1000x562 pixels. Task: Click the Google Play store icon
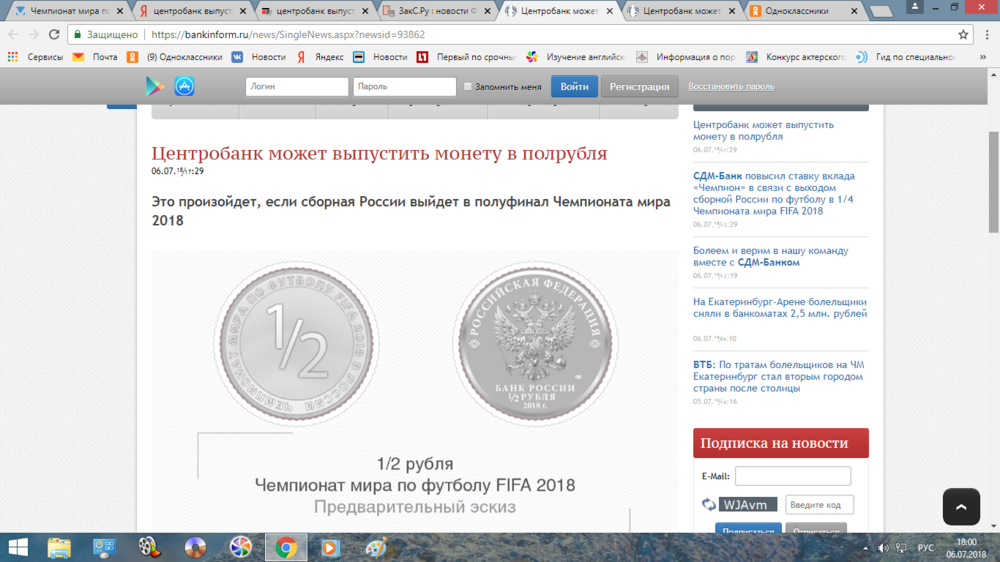tap(155, 86)
